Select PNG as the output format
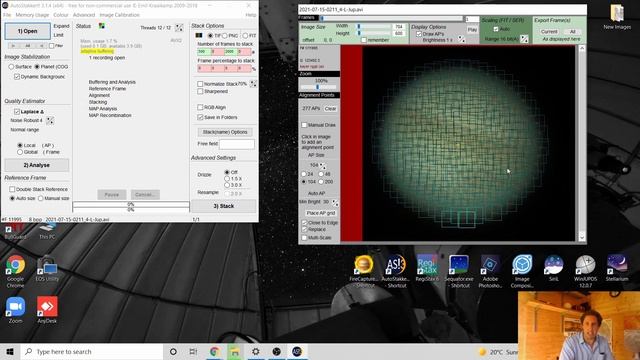 pyautogui.click(x=224, y=36)
